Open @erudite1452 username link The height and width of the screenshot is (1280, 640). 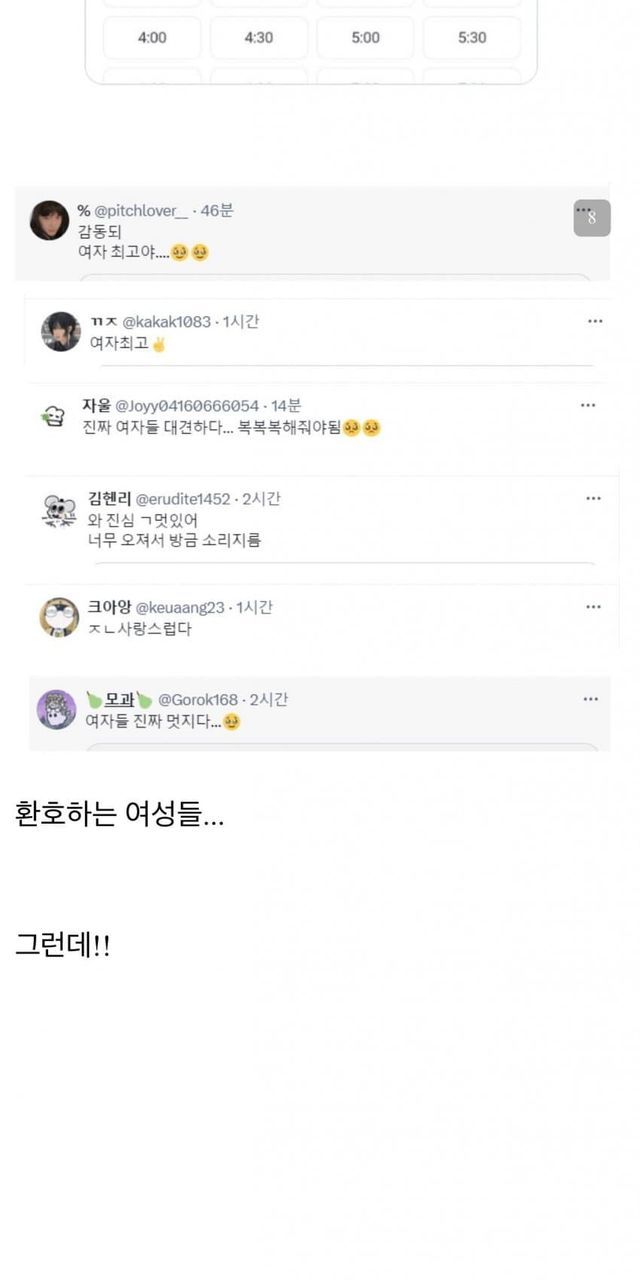[x=182, y=498]
